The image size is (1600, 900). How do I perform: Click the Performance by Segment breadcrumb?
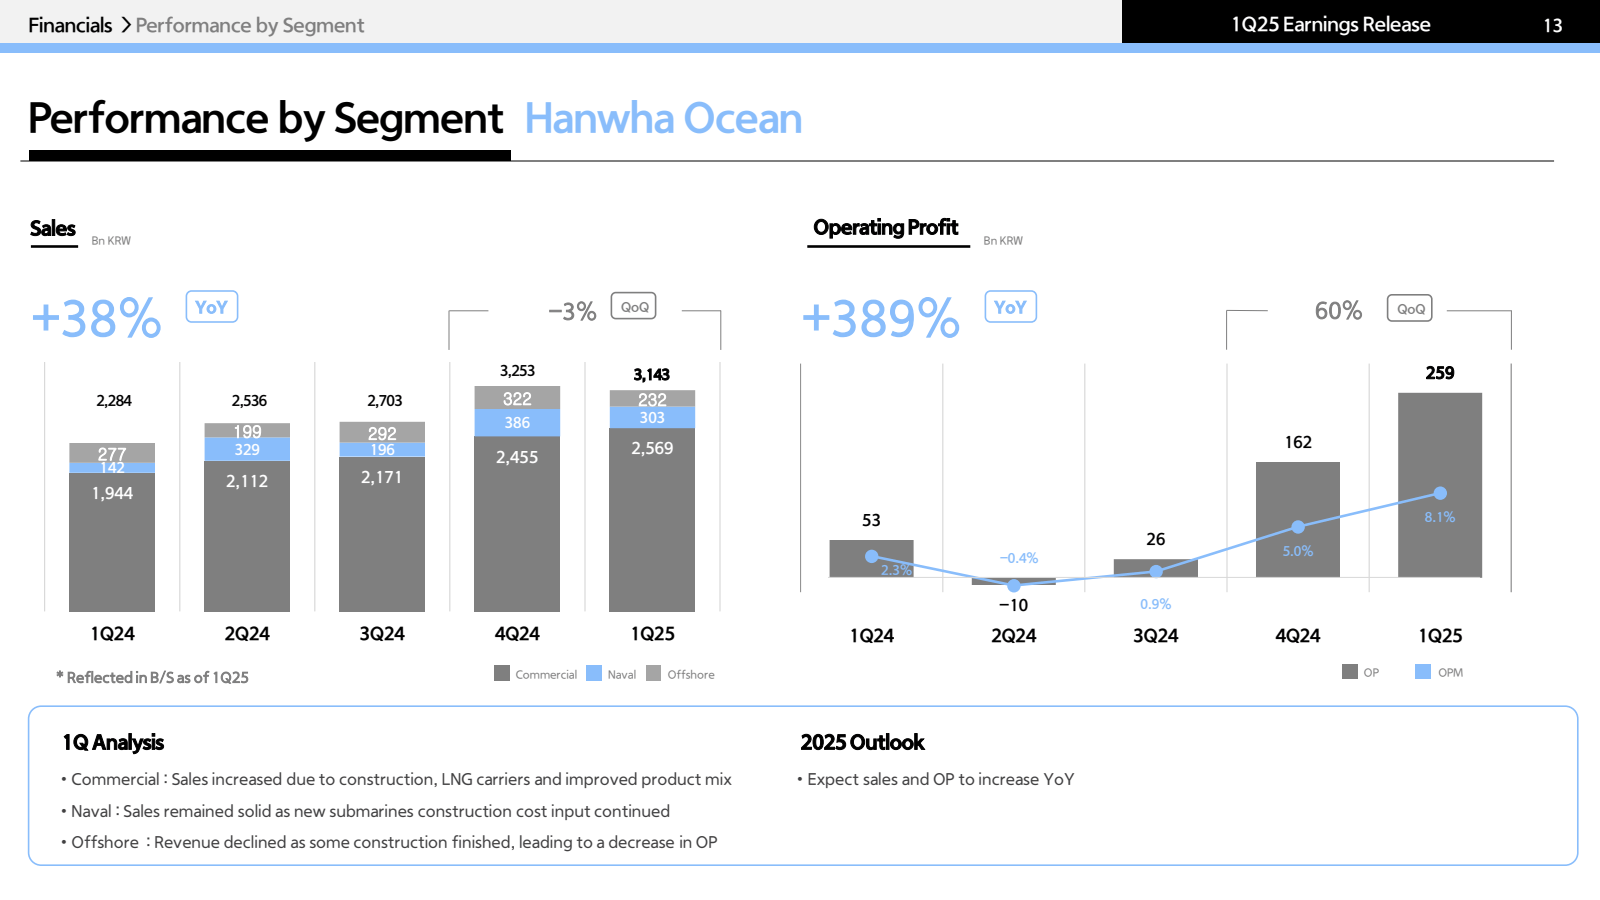pos(250,25)
